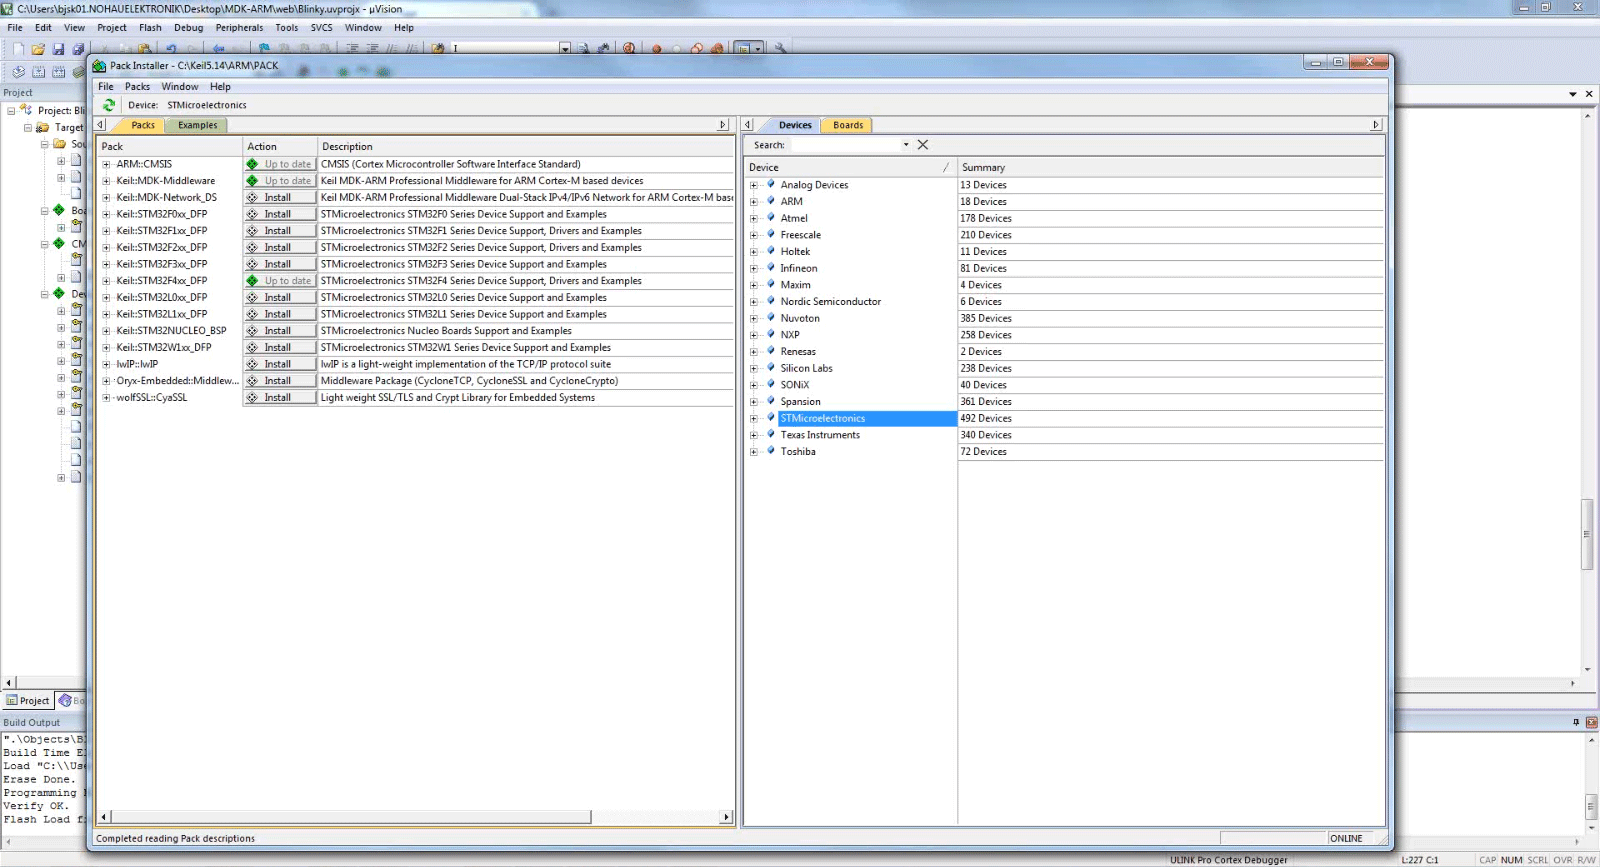The image size is (1600, 867).
Task: Install the Keil::STM32F1xx_DFP pack
Action: pyautogui.click(x=280, y=231)
